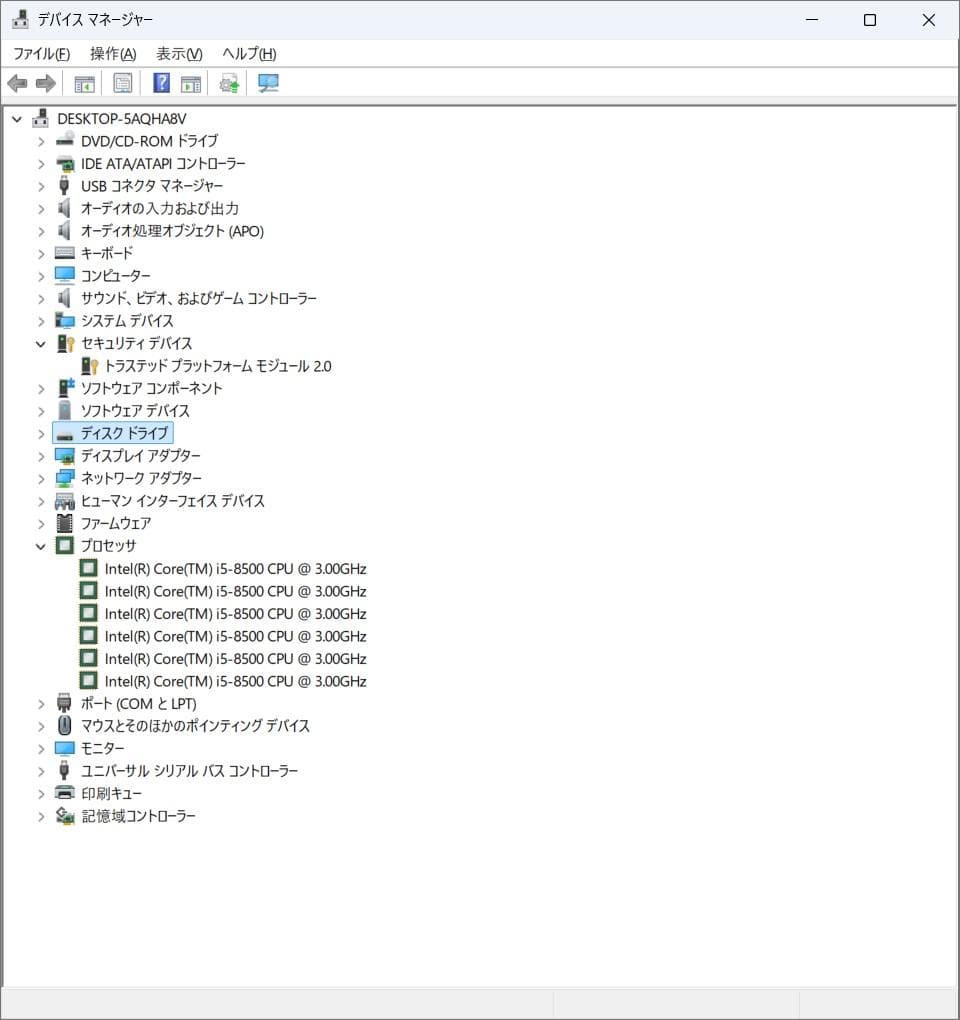Select the トラステッド プラットフォーム モジュール 2.0 entry

216,366
